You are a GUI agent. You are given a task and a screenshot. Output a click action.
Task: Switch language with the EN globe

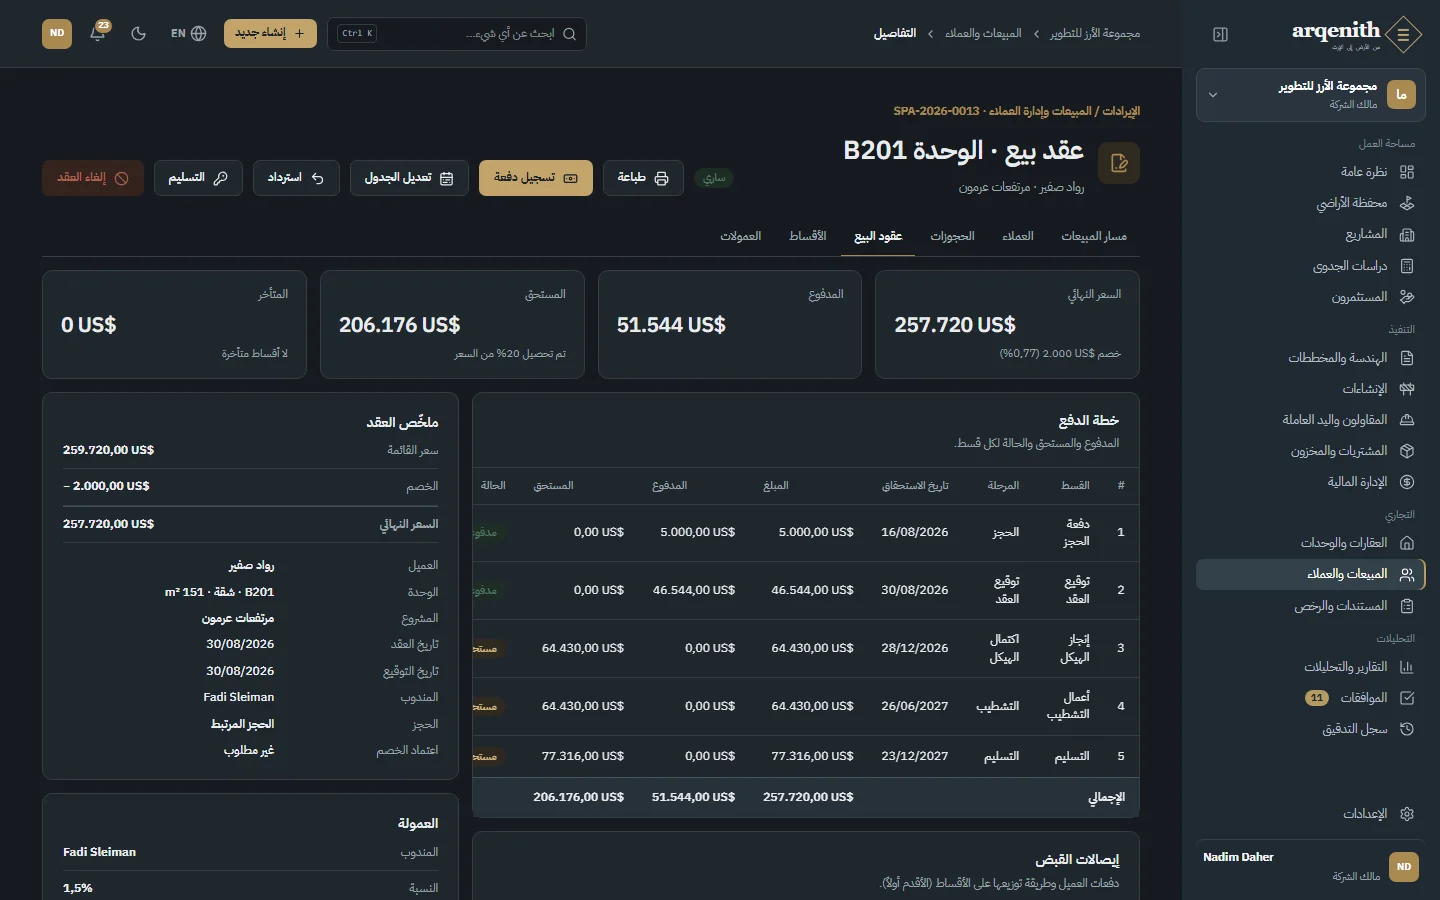tap(188, 33)
